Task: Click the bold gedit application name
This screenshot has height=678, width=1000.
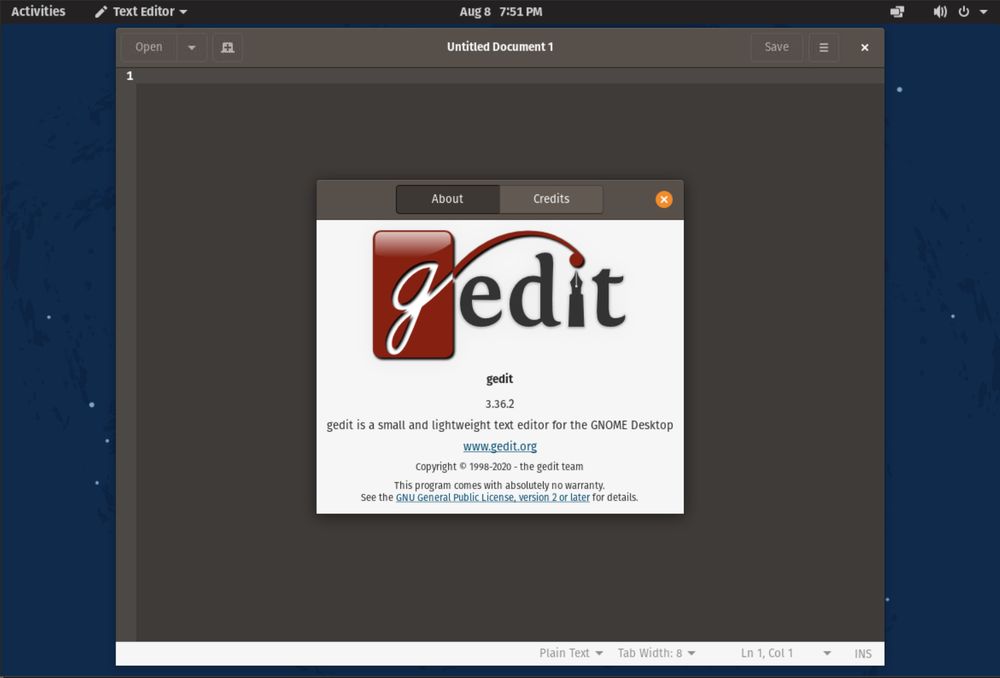Action: point(499,379)
